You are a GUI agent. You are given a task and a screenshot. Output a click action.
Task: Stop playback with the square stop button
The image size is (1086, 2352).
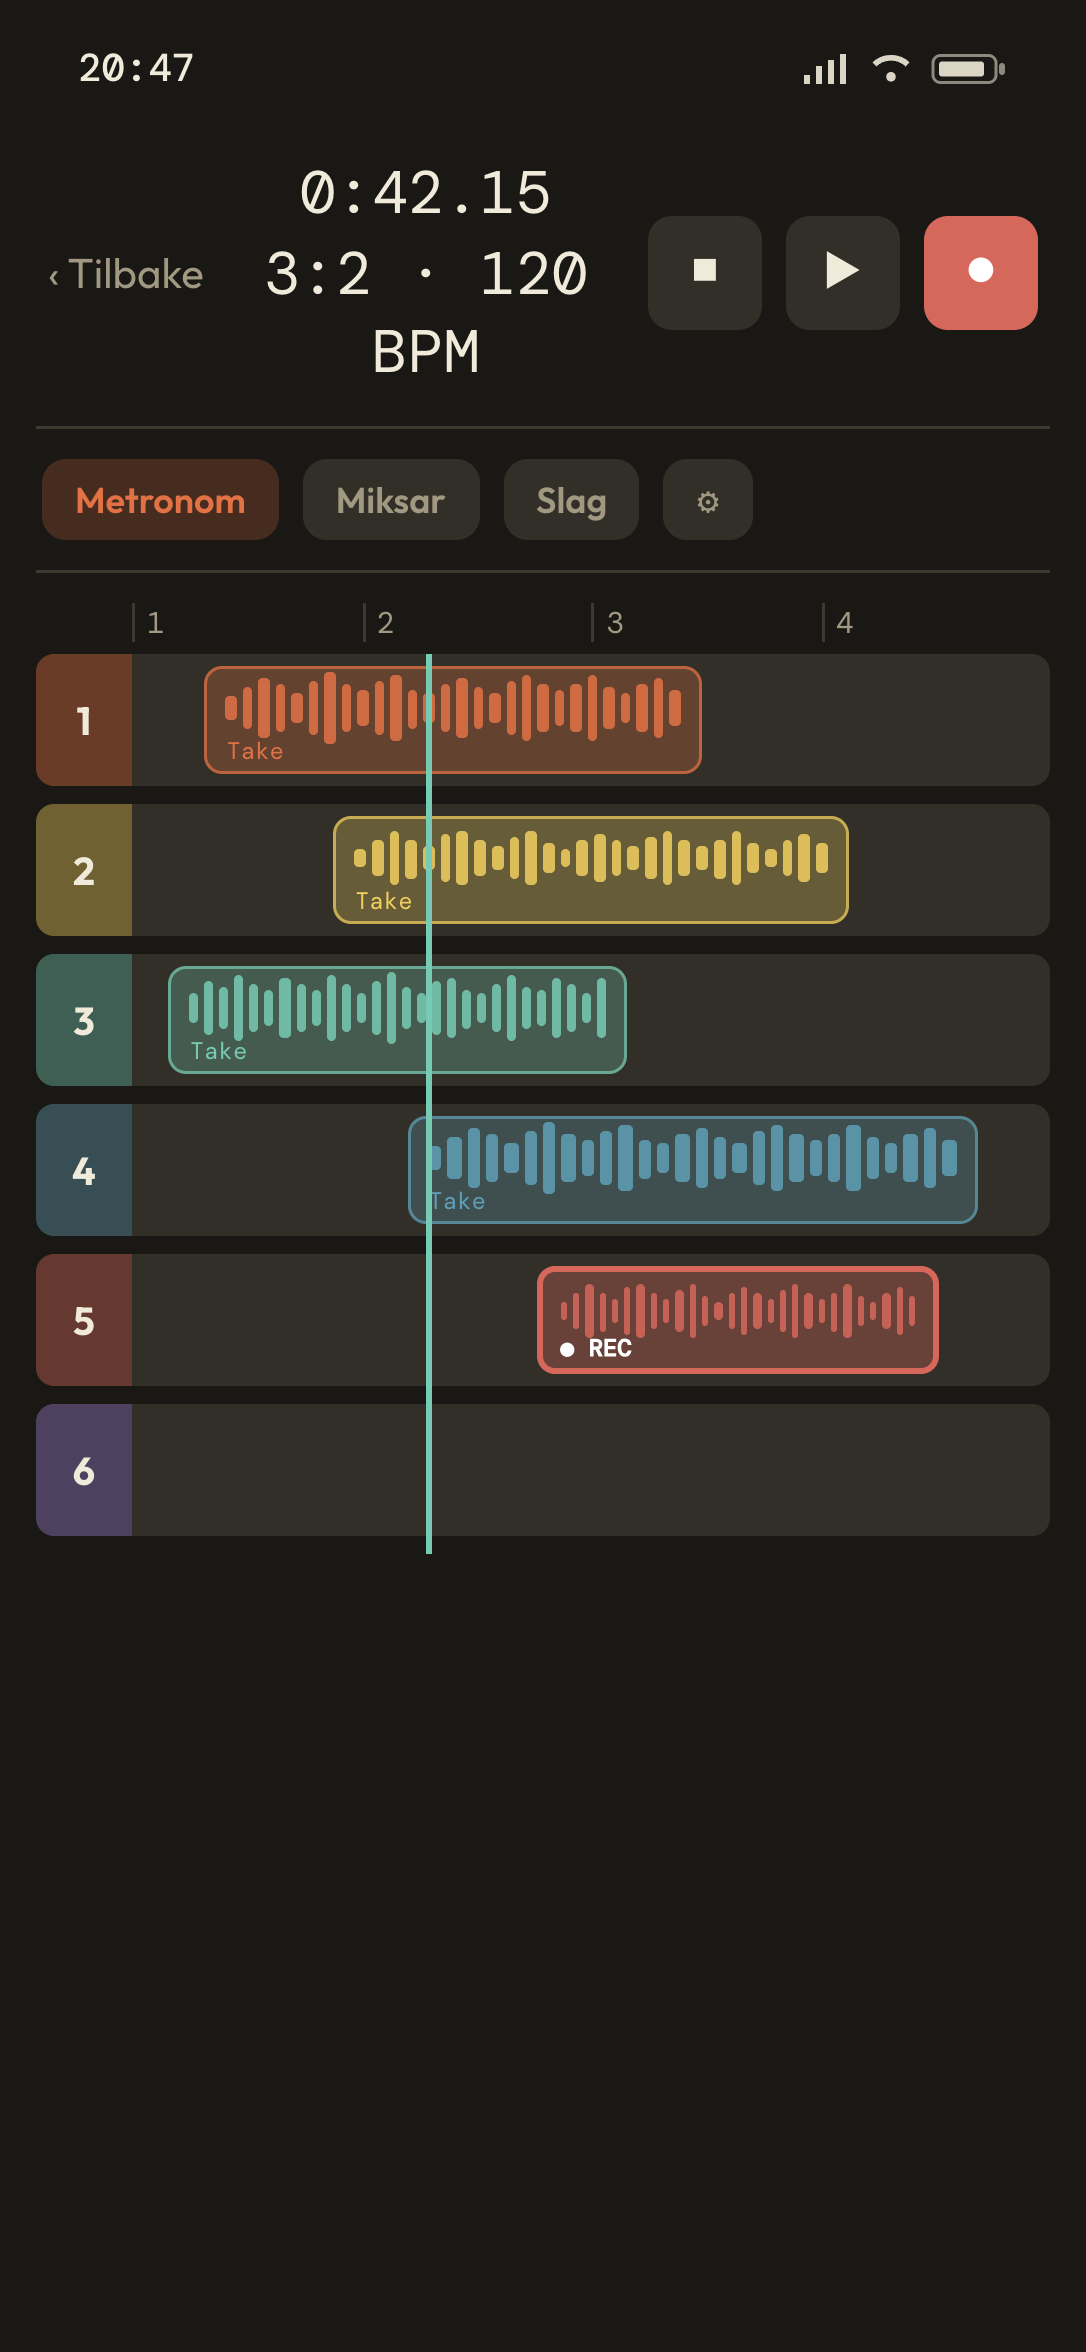705,273
